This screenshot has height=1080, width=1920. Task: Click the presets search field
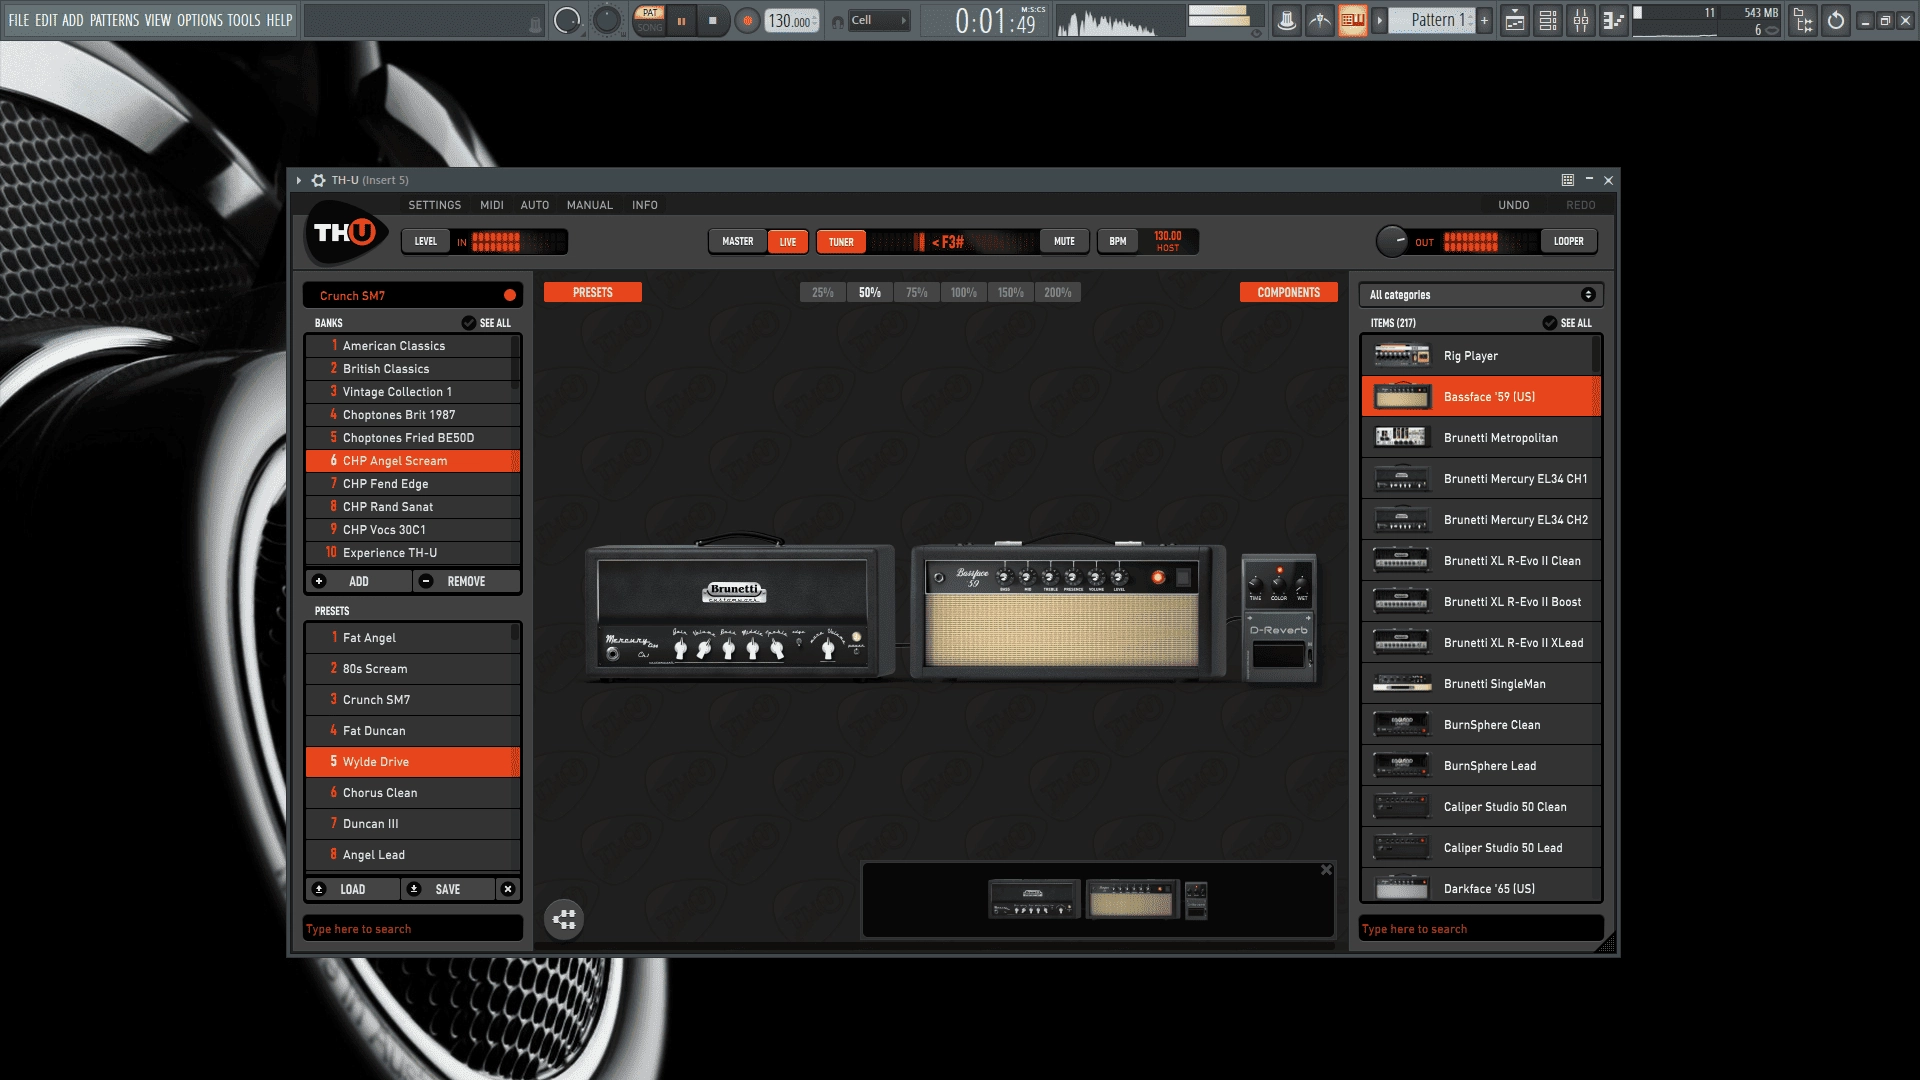(412, 929)
